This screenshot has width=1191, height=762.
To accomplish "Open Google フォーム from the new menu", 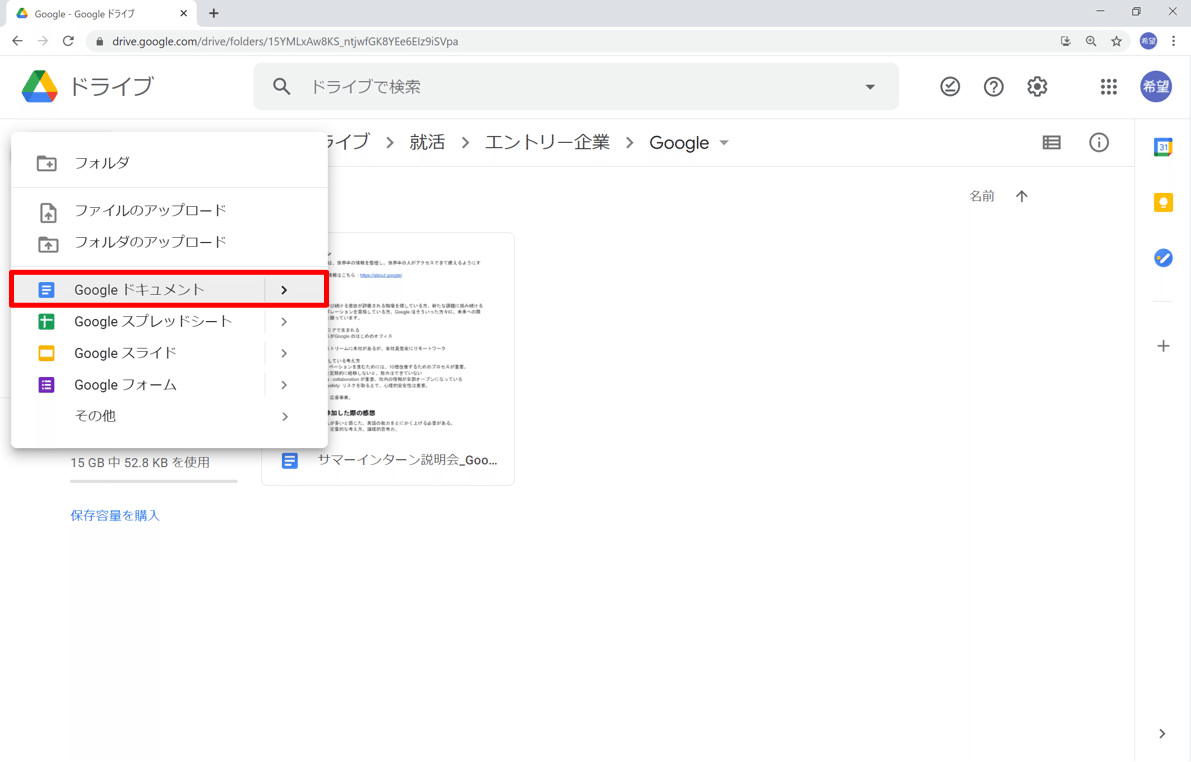I will coord(125,384).
